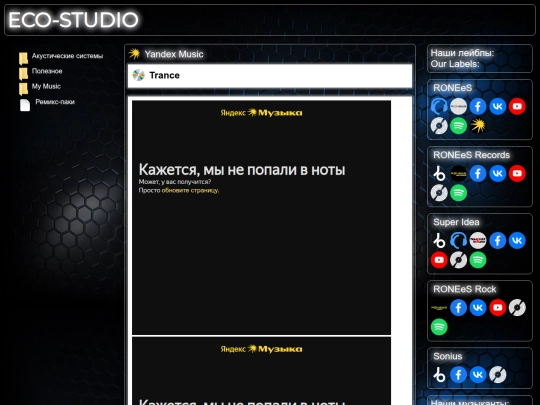540x405 pixels.
Task: Click Яндекс Музыка logo in first player
Action: pyautogui.click(x=261, y=113)
